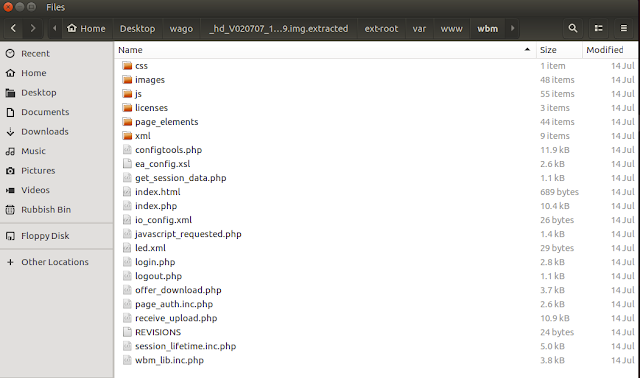Select the index.html file icon
This screenshot has height=378, width=640.
pos(127,192)
